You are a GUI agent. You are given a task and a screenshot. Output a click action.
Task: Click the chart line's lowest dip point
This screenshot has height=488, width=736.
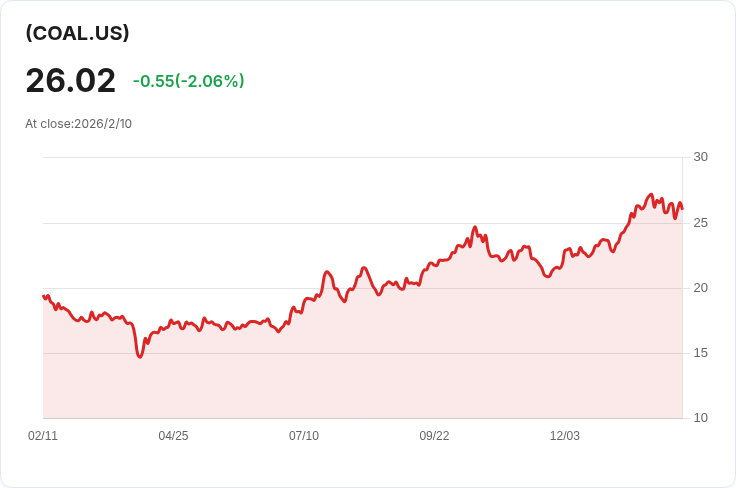tap(140, 357)
